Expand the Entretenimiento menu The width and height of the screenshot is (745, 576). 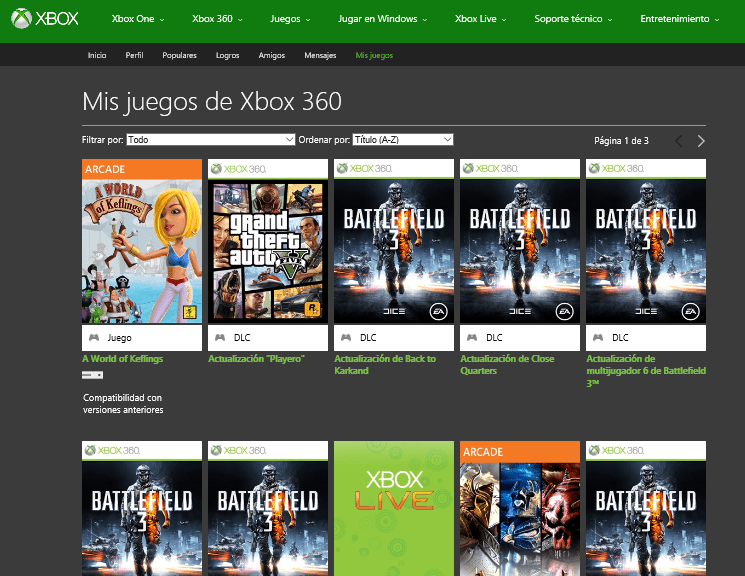679,19
